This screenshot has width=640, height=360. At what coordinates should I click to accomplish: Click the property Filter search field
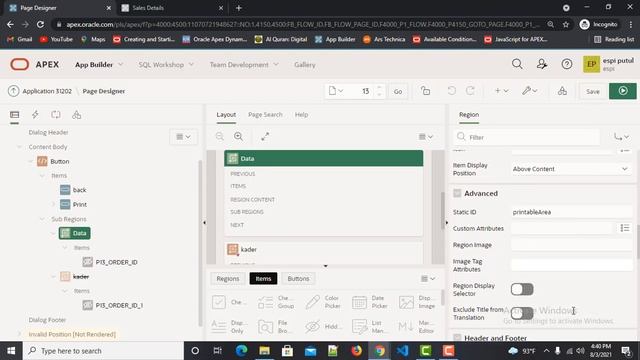(x=527, y=137)
